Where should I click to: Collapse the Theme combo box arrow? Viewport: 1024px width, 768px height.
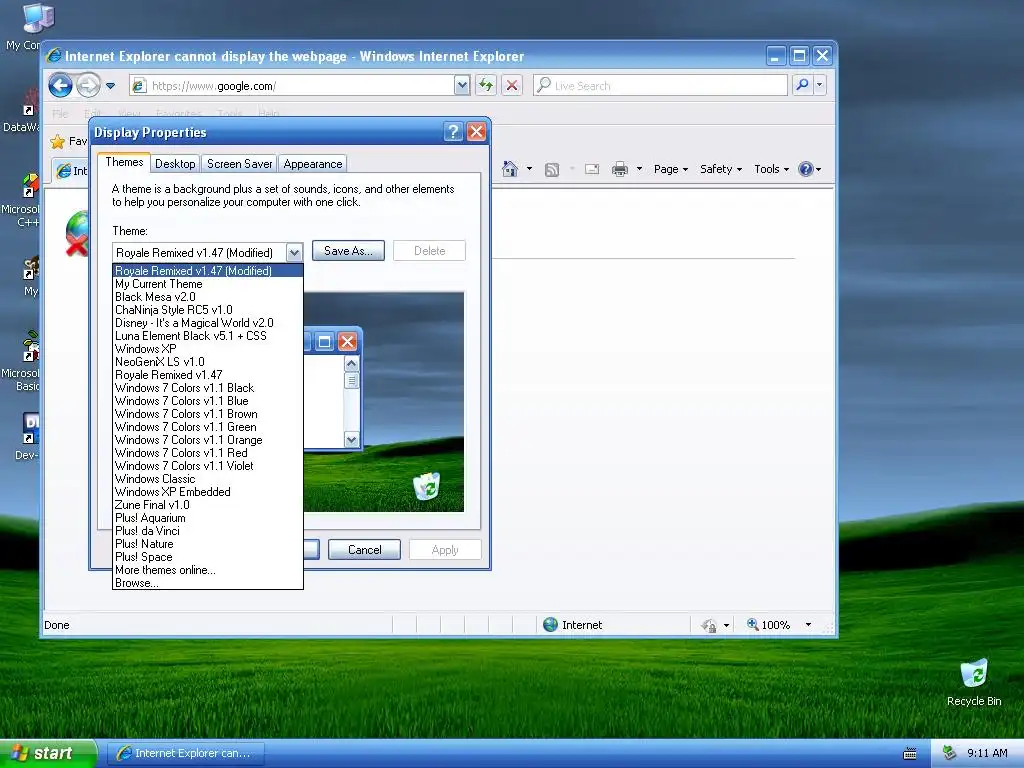pos(295,253)
